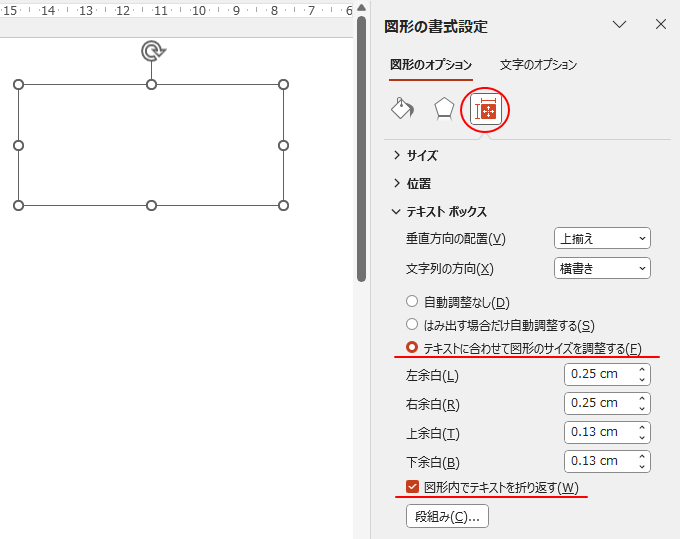Select はみ出す場合だけ自動調整する radio button

(412, 324)
